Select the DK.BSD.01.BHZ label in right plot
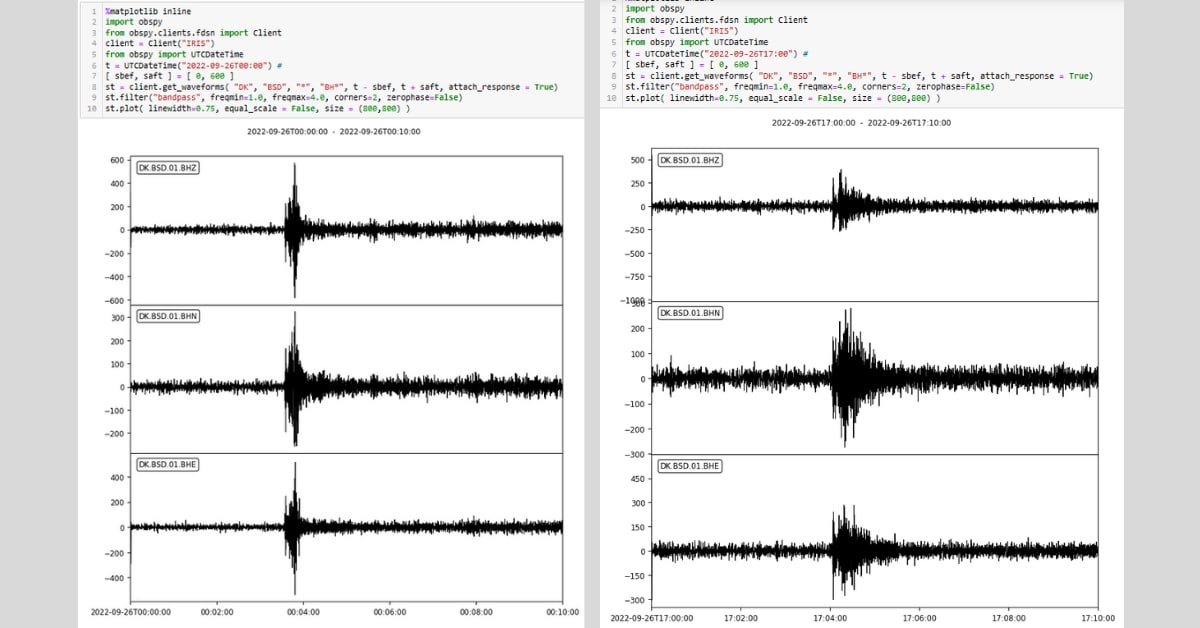Screen dimensions: 1200x628 pyautogui.click(x=689, y=160)
